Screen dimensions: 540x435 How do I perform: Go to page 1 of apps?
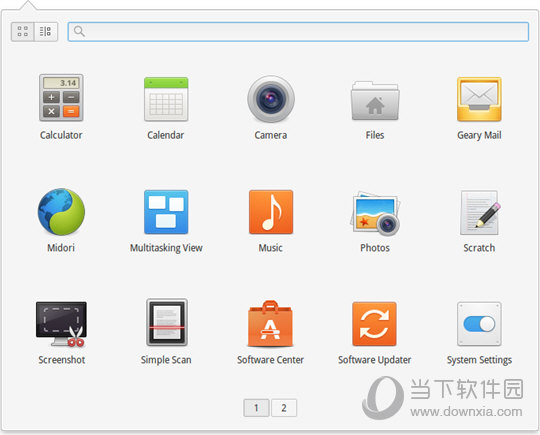[x=256, y=408]
